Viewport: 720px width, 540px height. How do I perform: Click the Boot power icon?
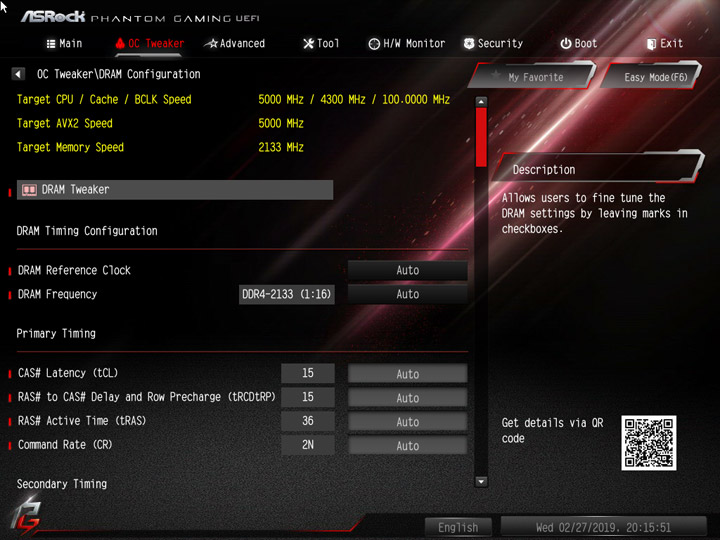[x=566, y=44]
